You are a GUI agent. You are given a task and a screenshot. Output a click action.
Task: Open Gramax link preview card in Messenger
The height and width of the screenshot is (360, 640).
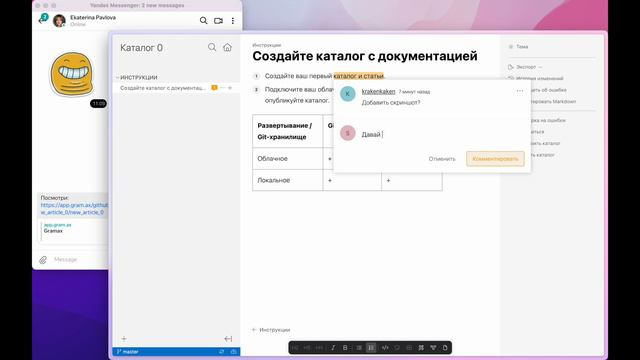(73, 231)
